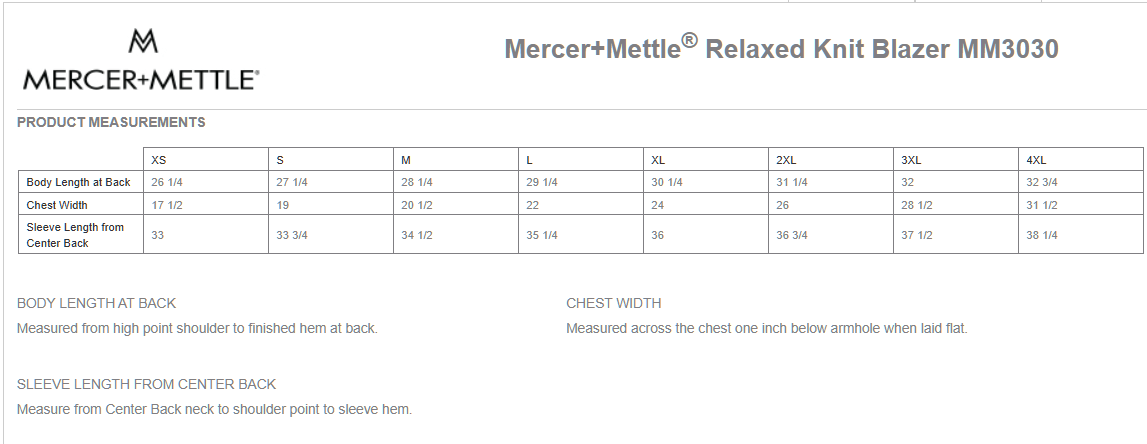Select the 3XL chest width value 28 1/2
Viewport: 1147px width, 444px height.
click(x=917, y=205)
